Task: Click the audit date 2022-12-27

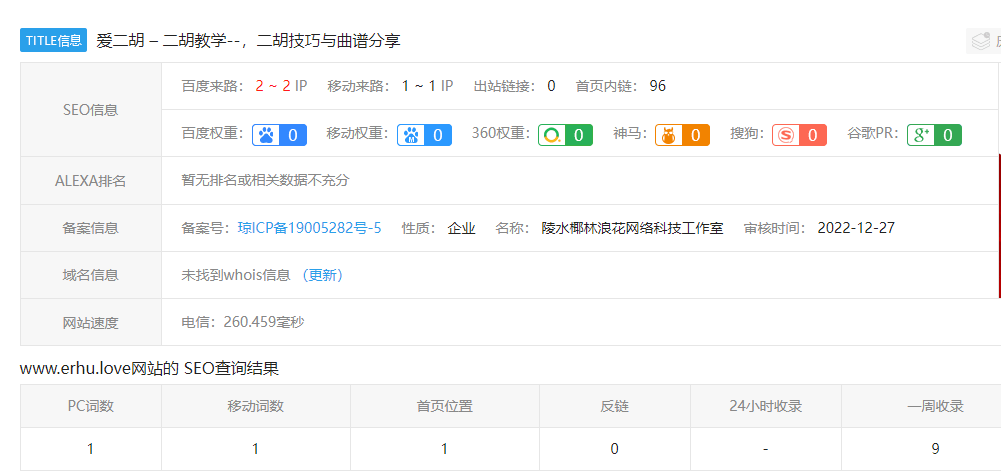Action: [x=856, y=228]
